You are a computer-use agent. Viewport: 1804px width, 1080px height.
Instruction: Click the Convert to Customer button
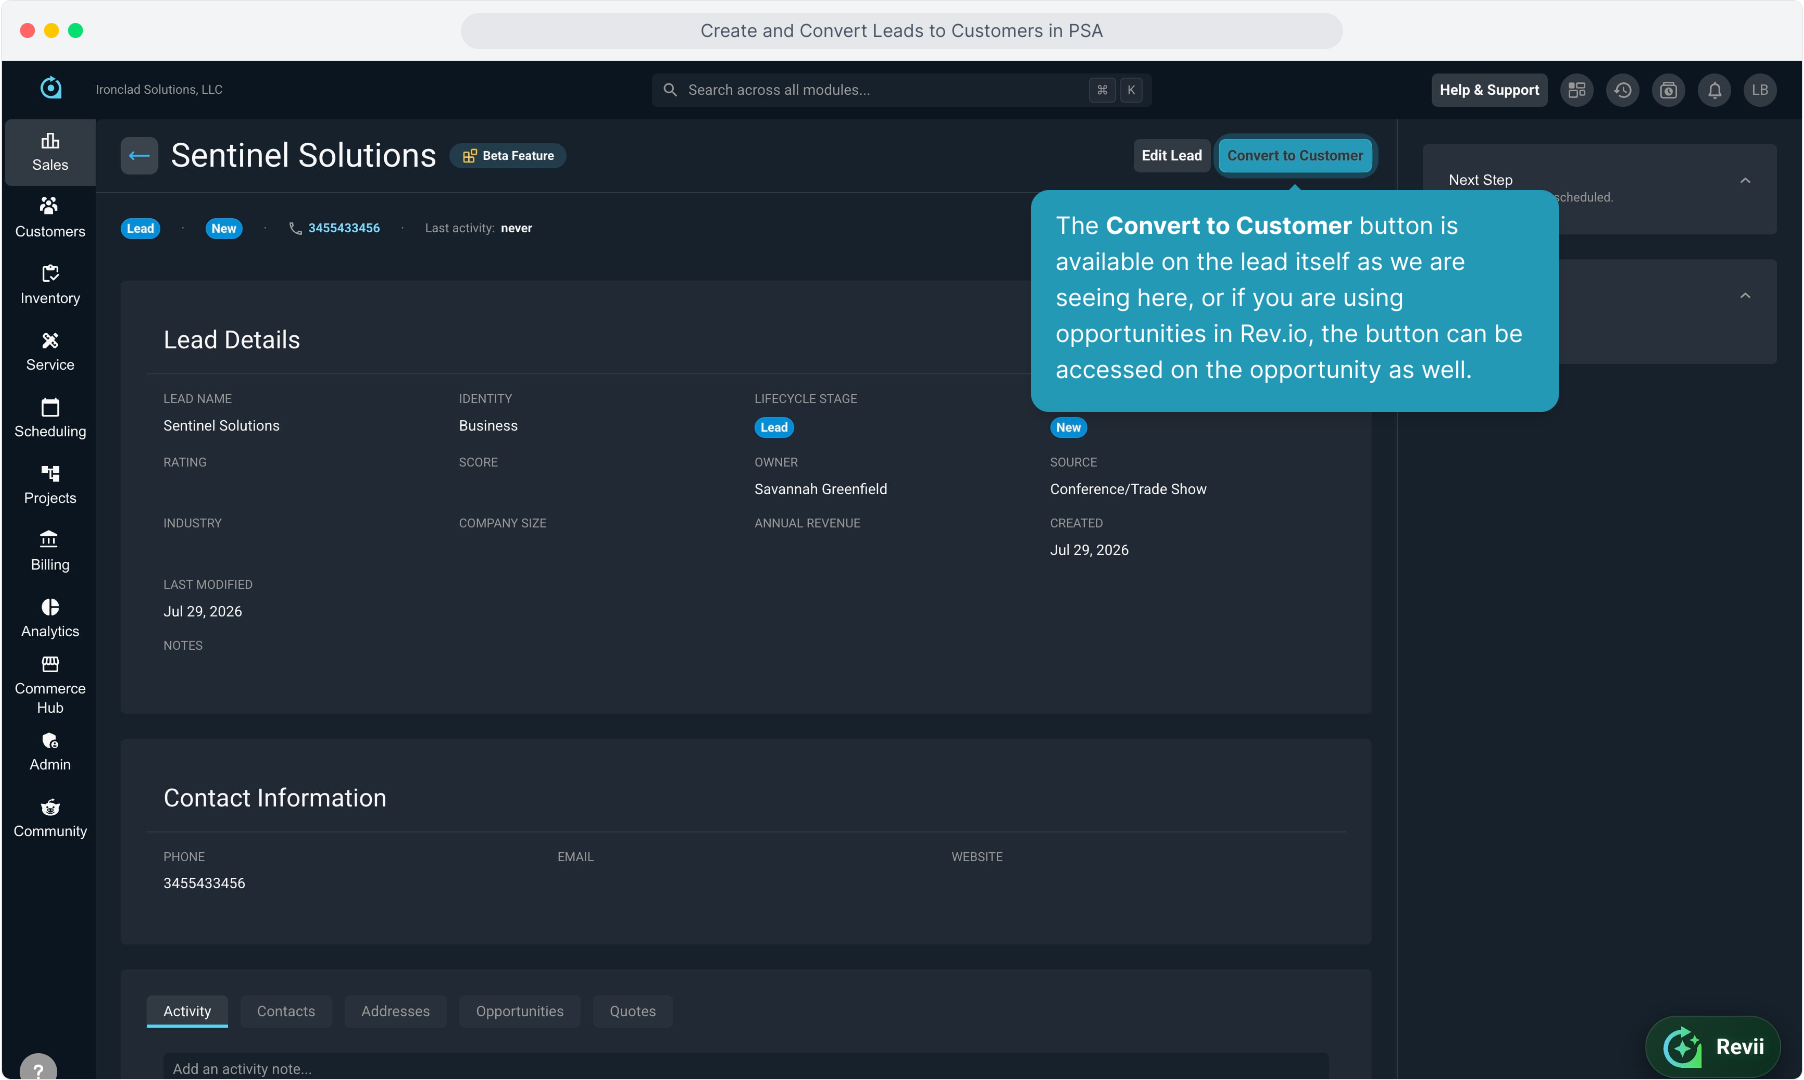tap(1295, 156)
